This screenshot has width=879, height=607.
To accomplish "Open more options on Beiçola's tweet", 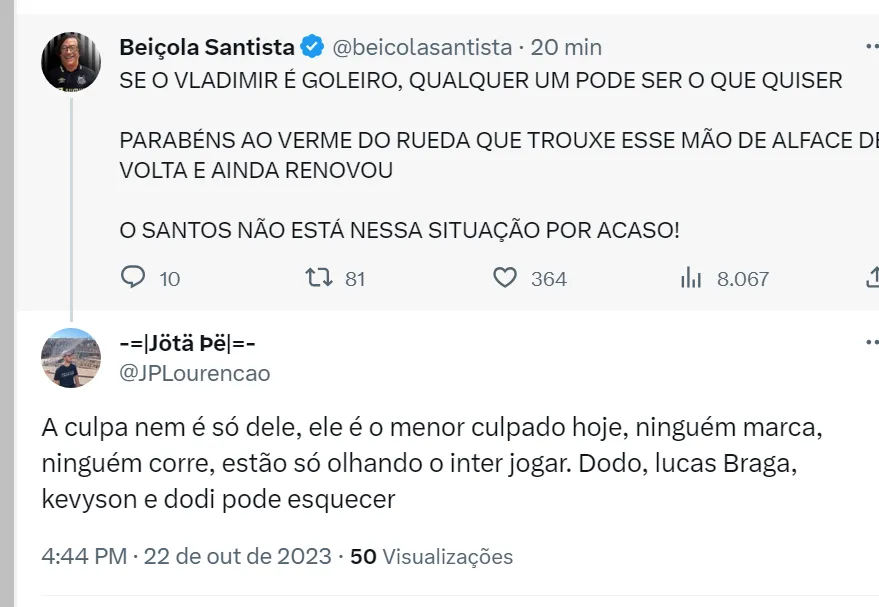I will (x=870, y=47).
